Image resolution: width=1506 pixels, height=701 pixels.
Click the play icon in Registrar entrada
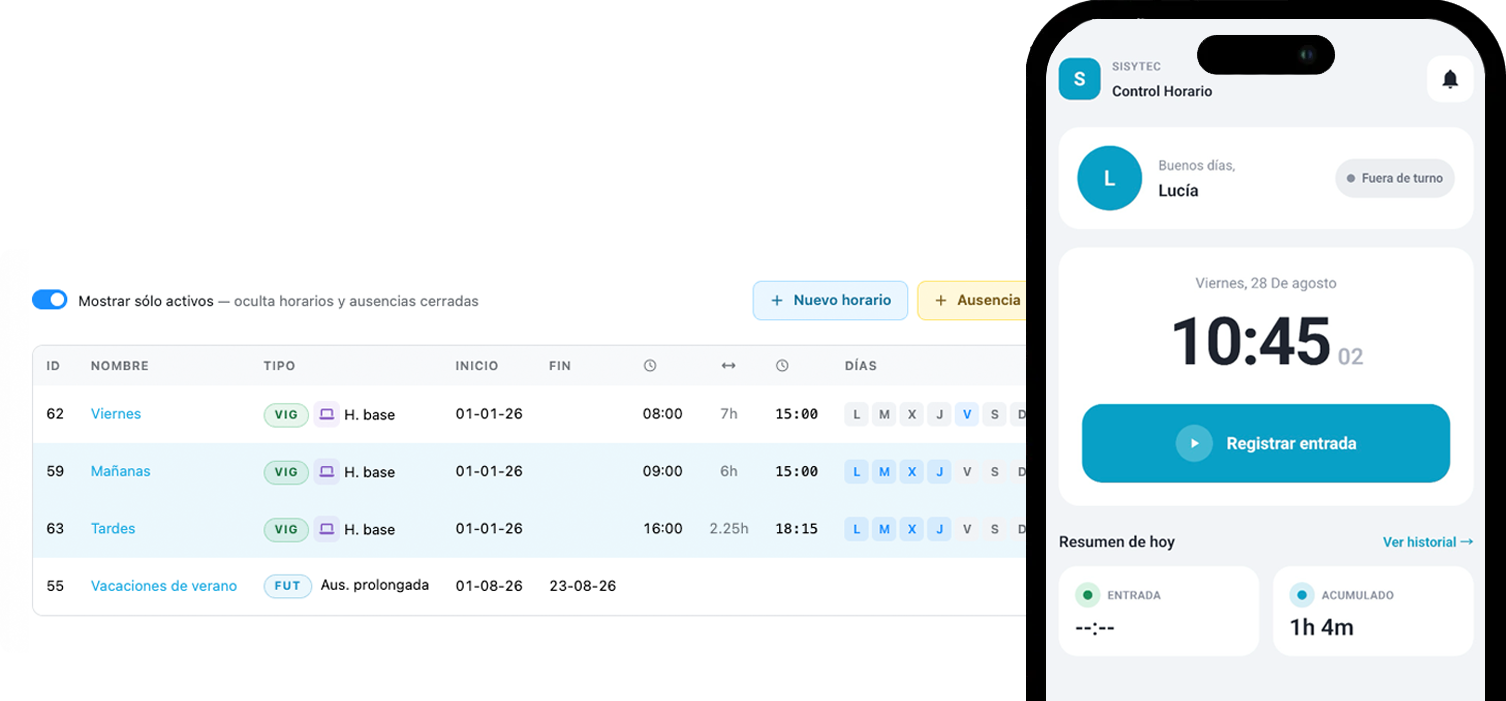1194,443
